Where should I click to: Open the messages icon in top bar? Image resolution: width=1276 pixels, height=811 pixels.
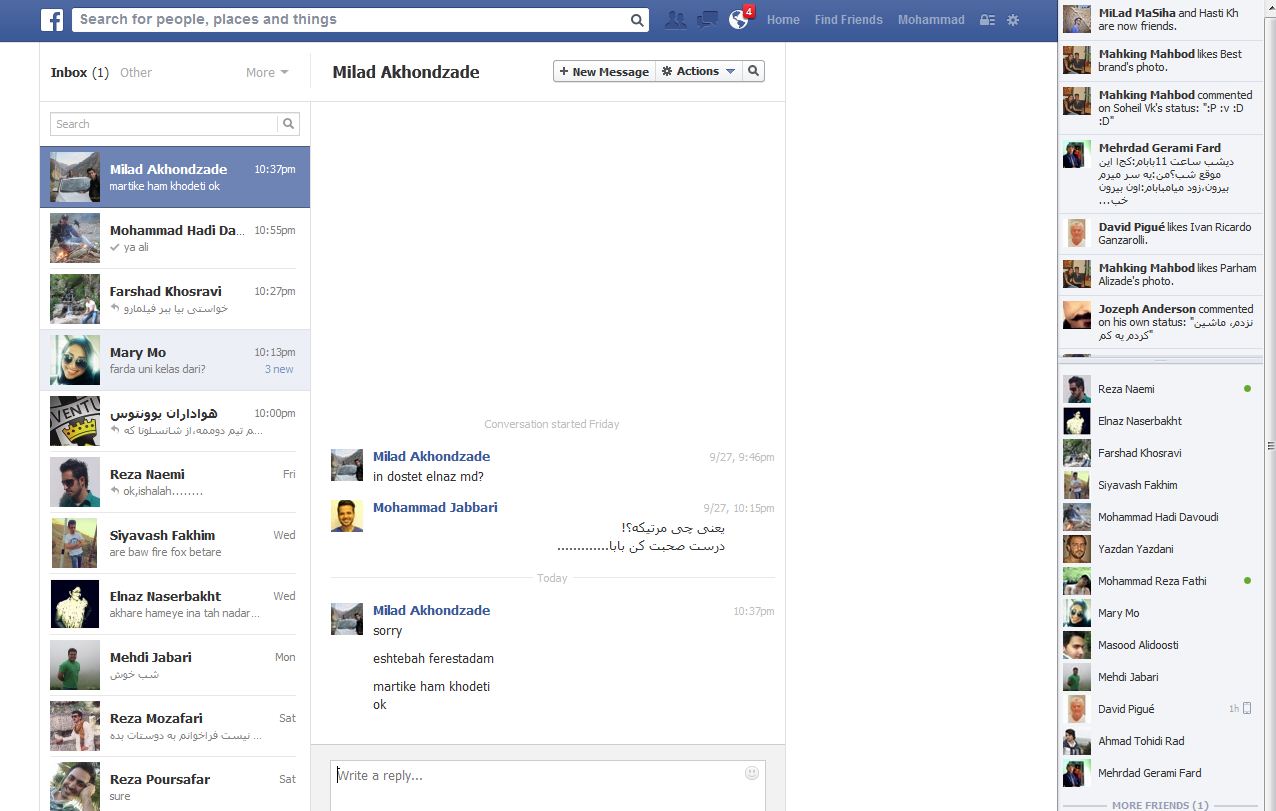pyautogui.click(x=708, y=19)
